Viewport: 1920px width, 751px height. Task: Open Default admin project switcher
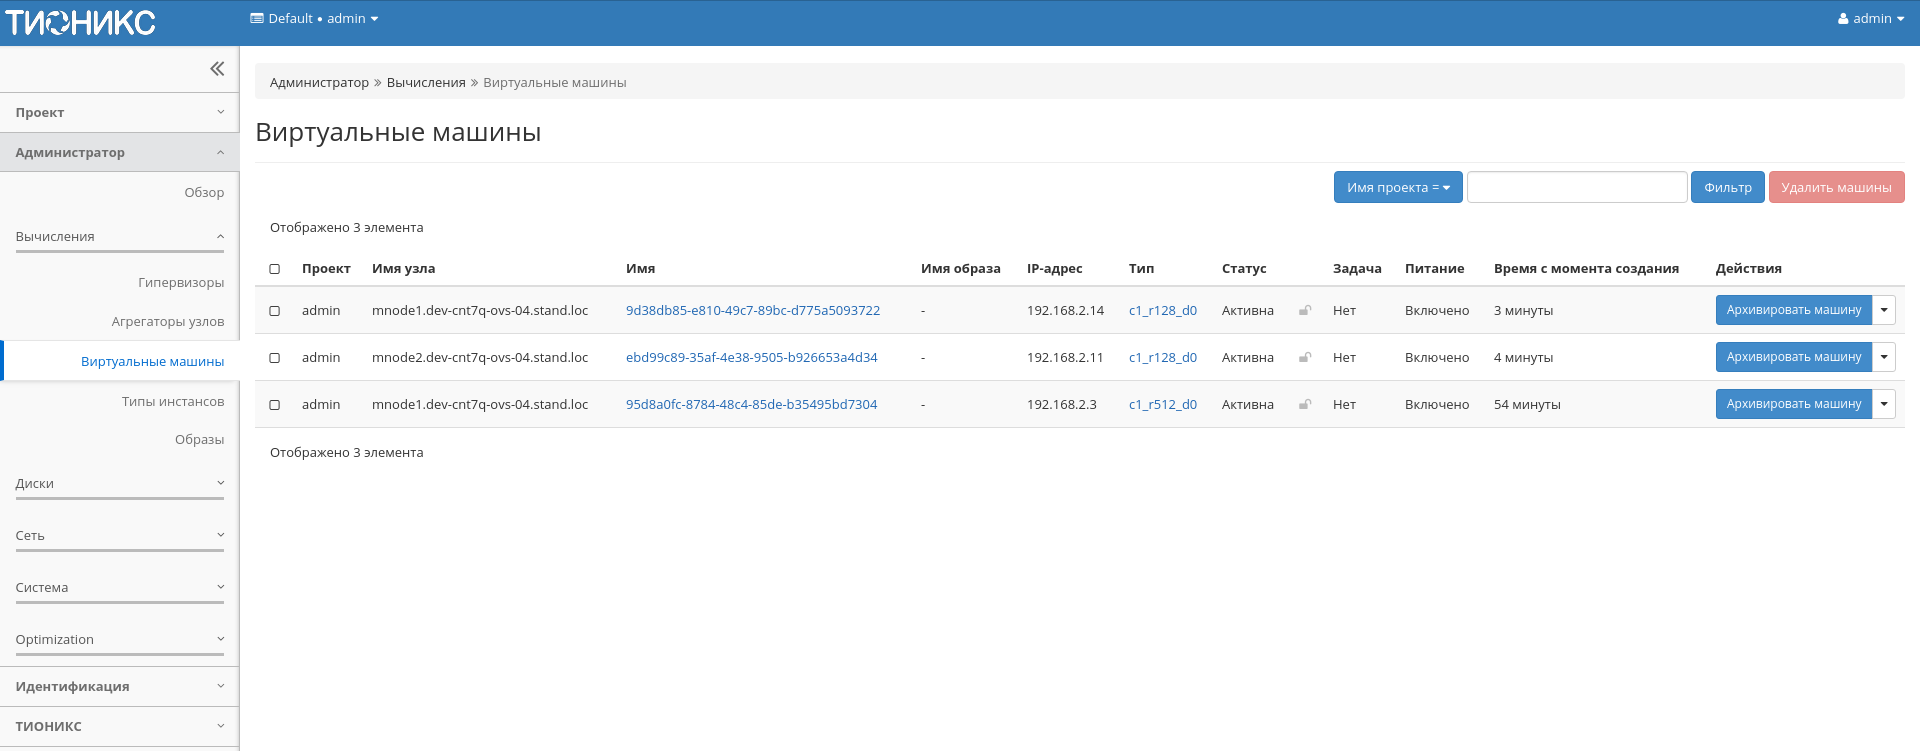pyautogui.click(x=314, y=19)
